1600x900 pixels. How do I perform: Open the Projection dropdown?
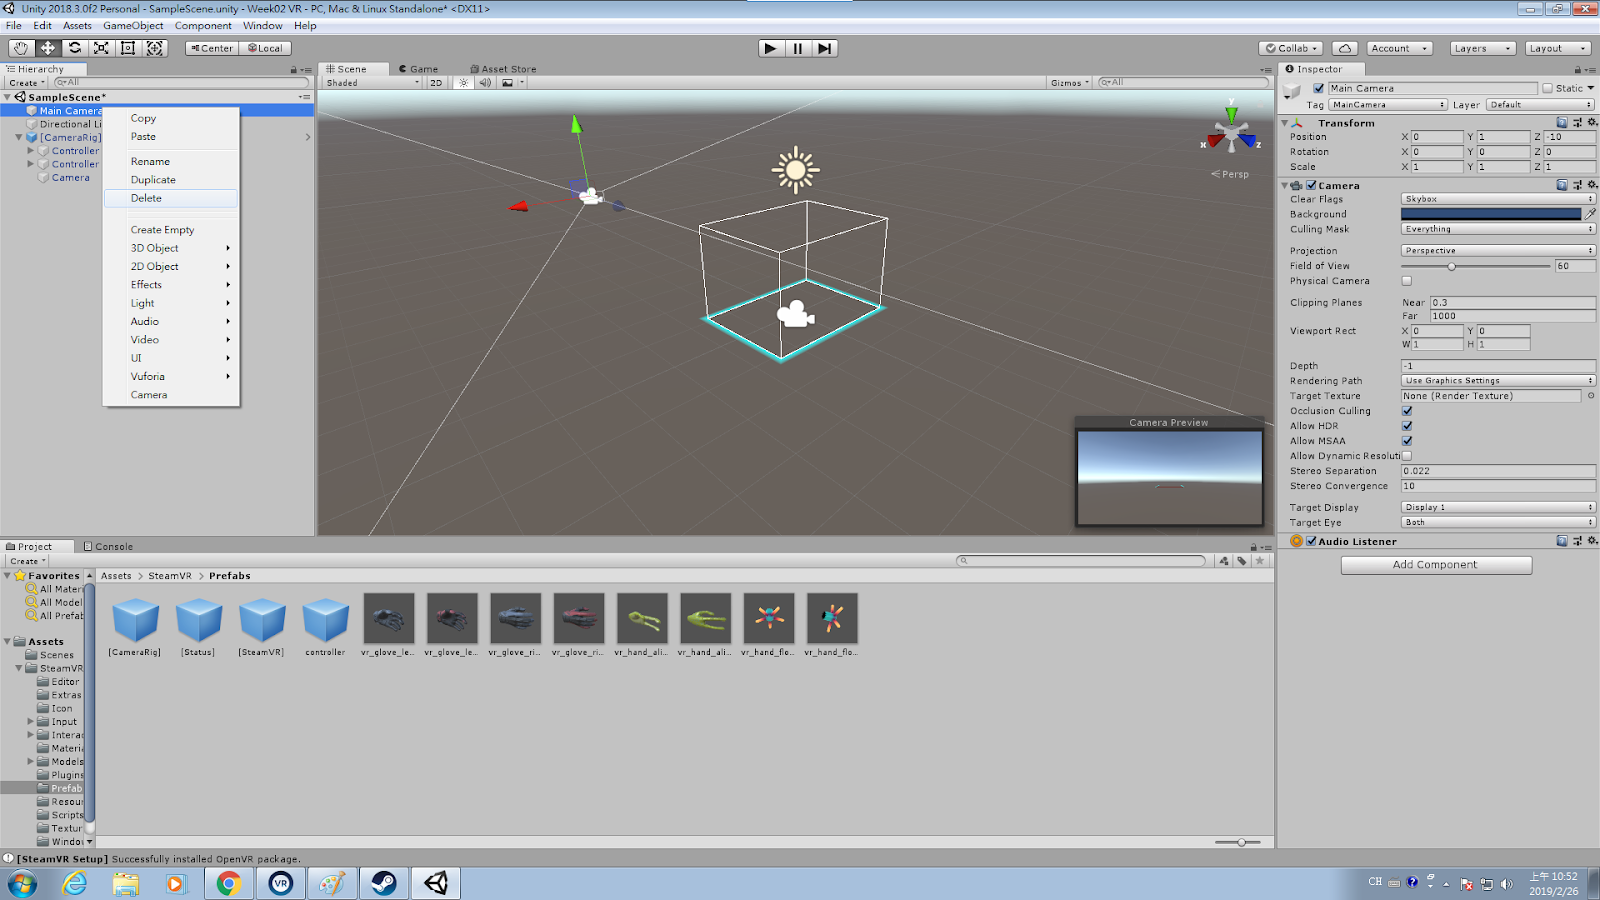[1498, 251]
